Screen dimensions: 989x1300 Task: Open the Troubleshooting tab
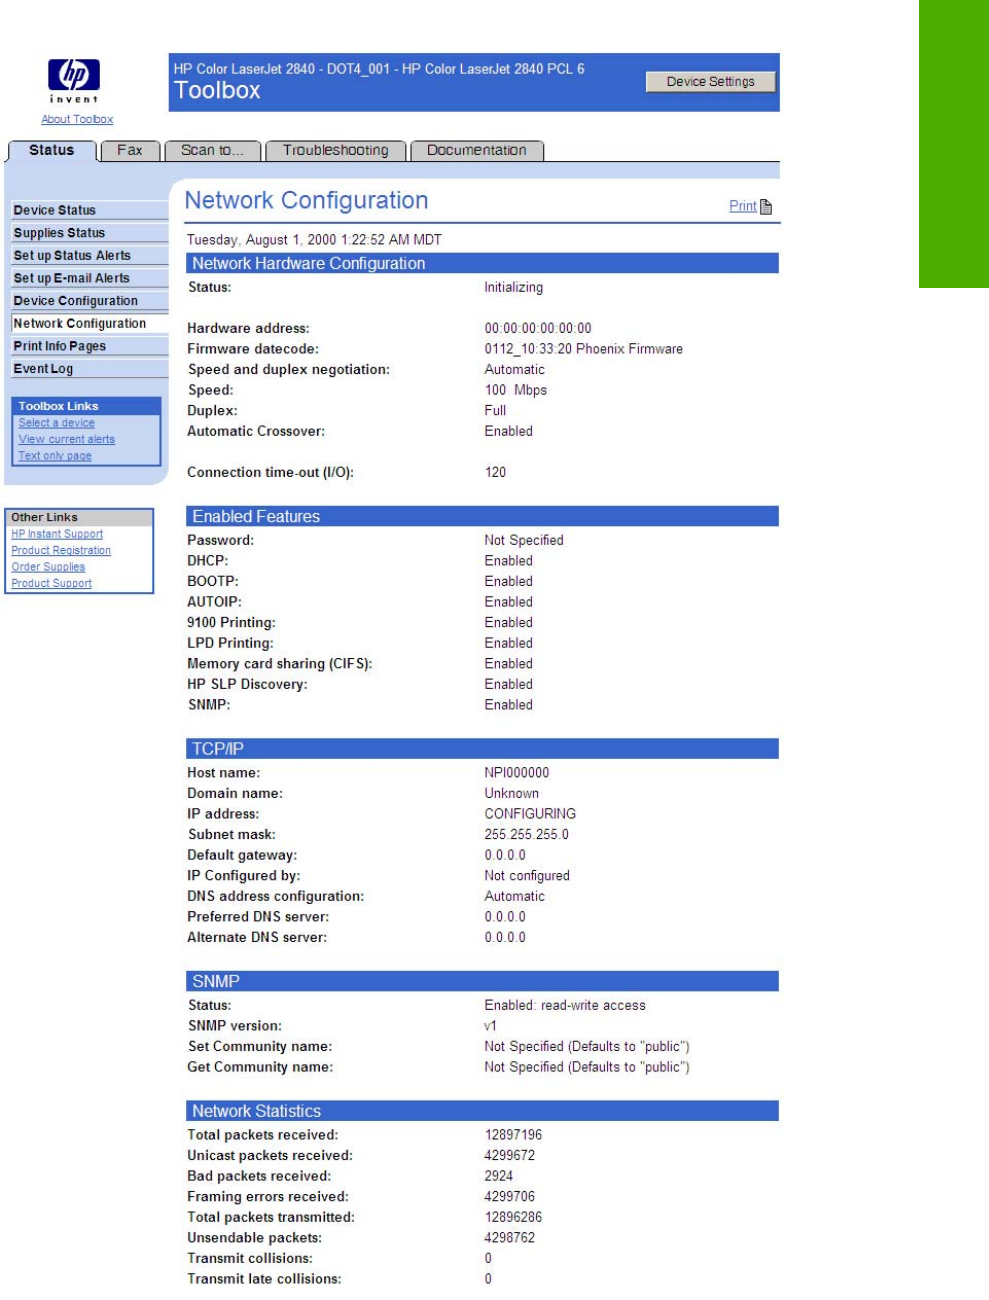tap(335, 151)
